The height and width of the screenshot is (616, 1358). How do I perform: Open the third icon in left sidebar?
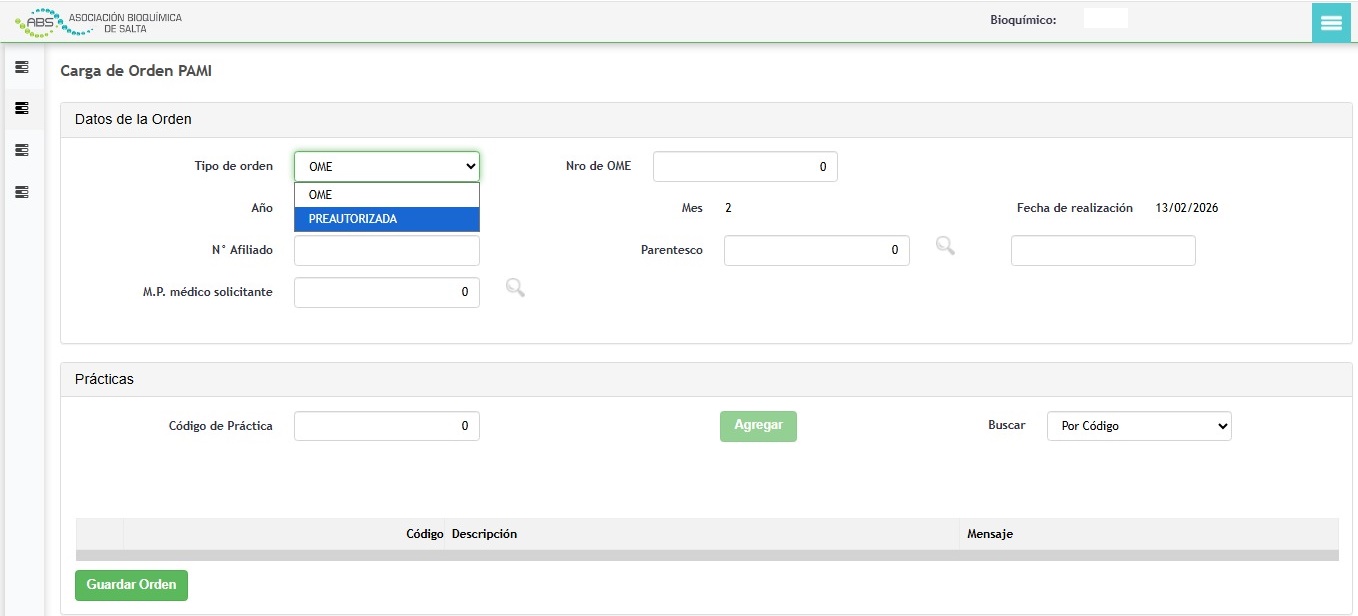21,150
